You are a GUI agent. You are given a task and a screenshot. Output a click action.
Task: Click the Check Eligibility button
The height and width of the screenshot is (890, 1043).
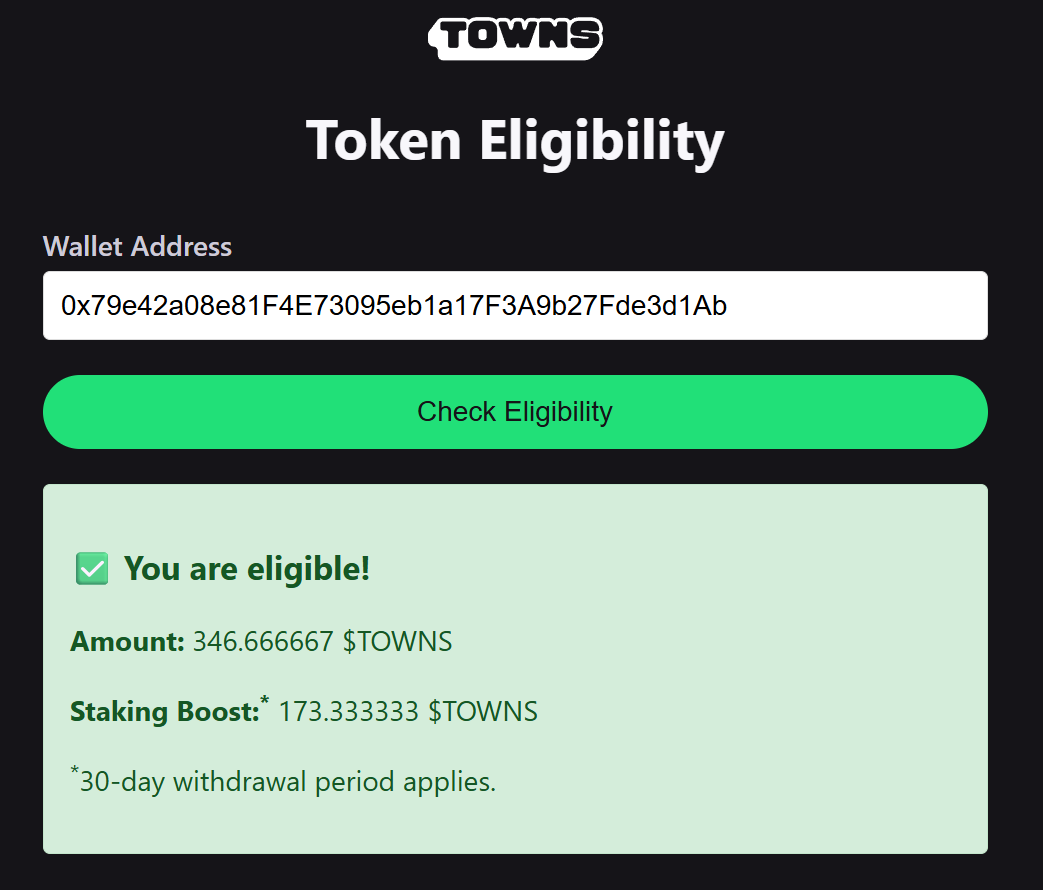[x=516, y=412]
